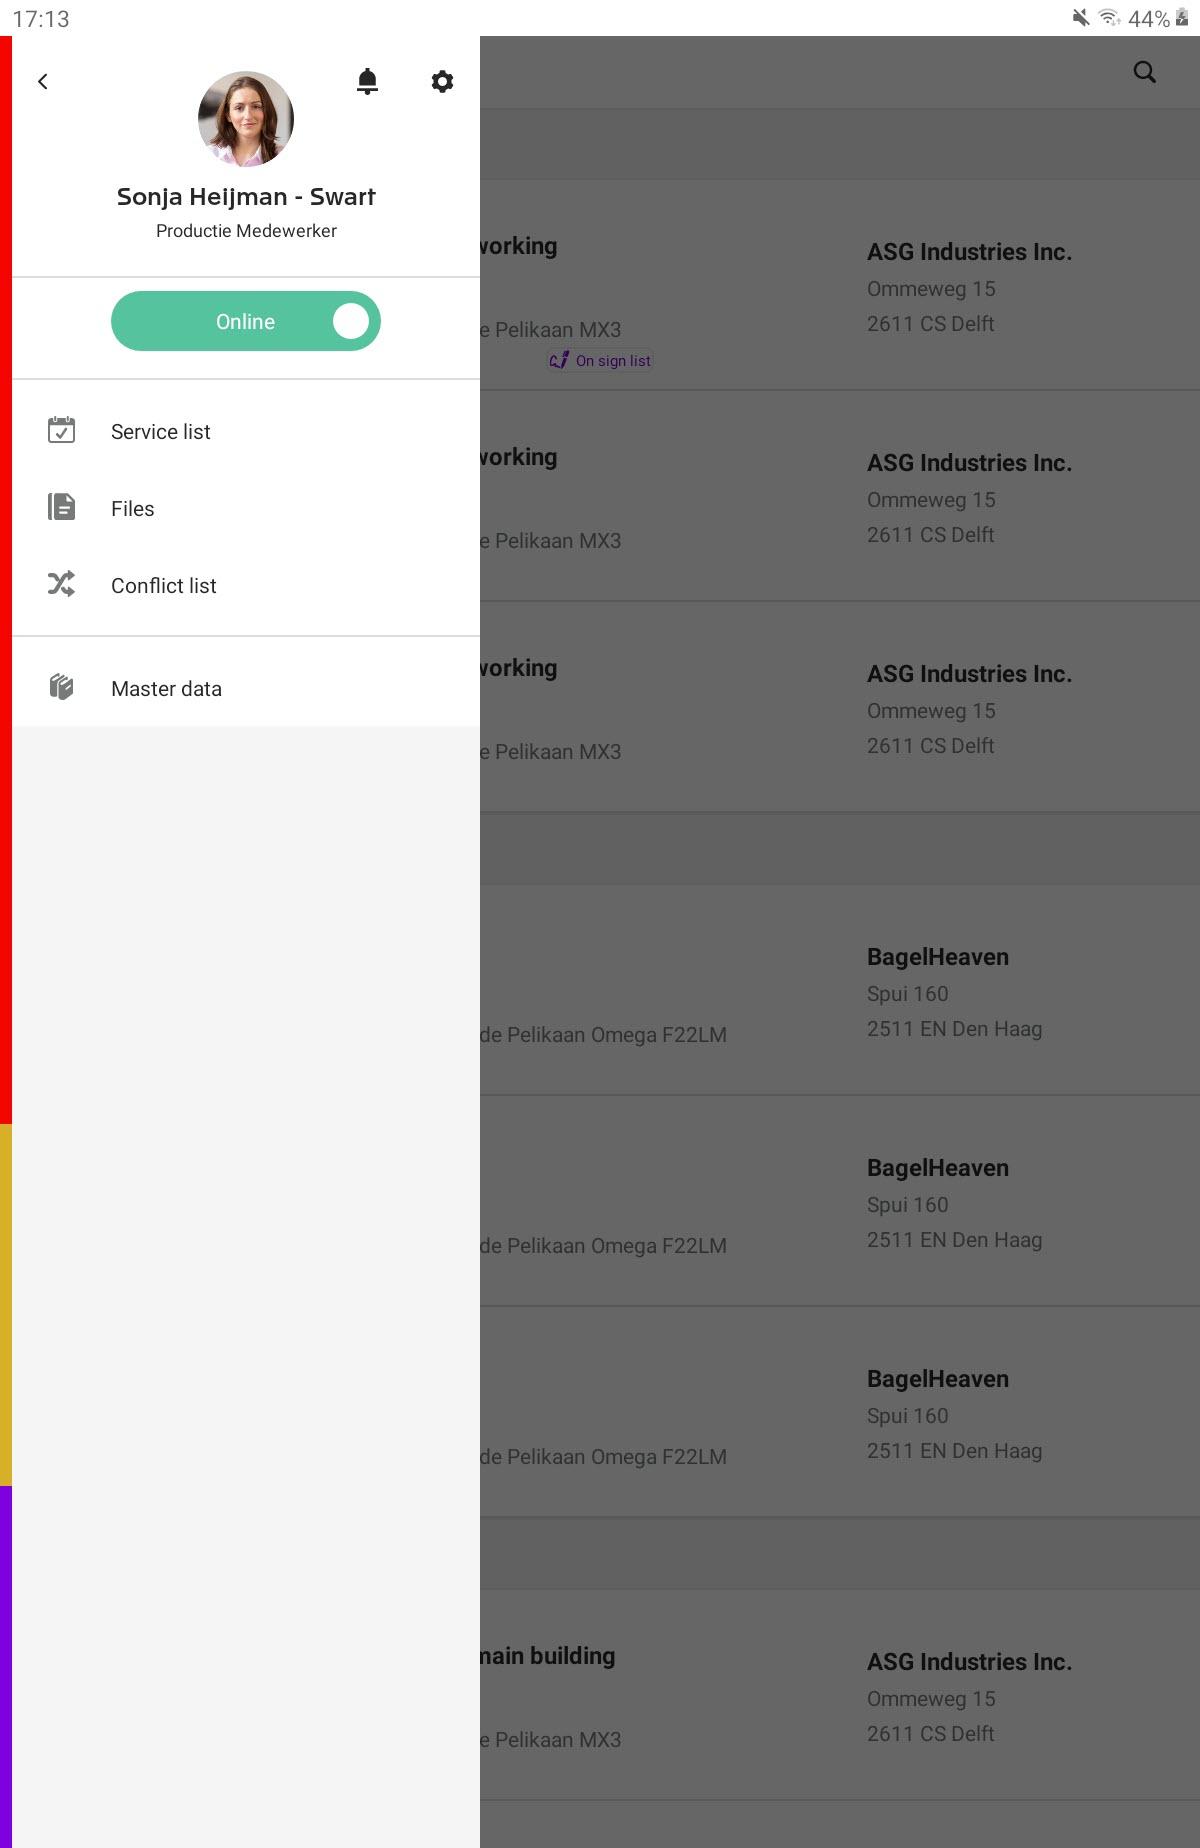
Task: Click the 17:13 clock in status bar
Action: click(x=41, y=19)
